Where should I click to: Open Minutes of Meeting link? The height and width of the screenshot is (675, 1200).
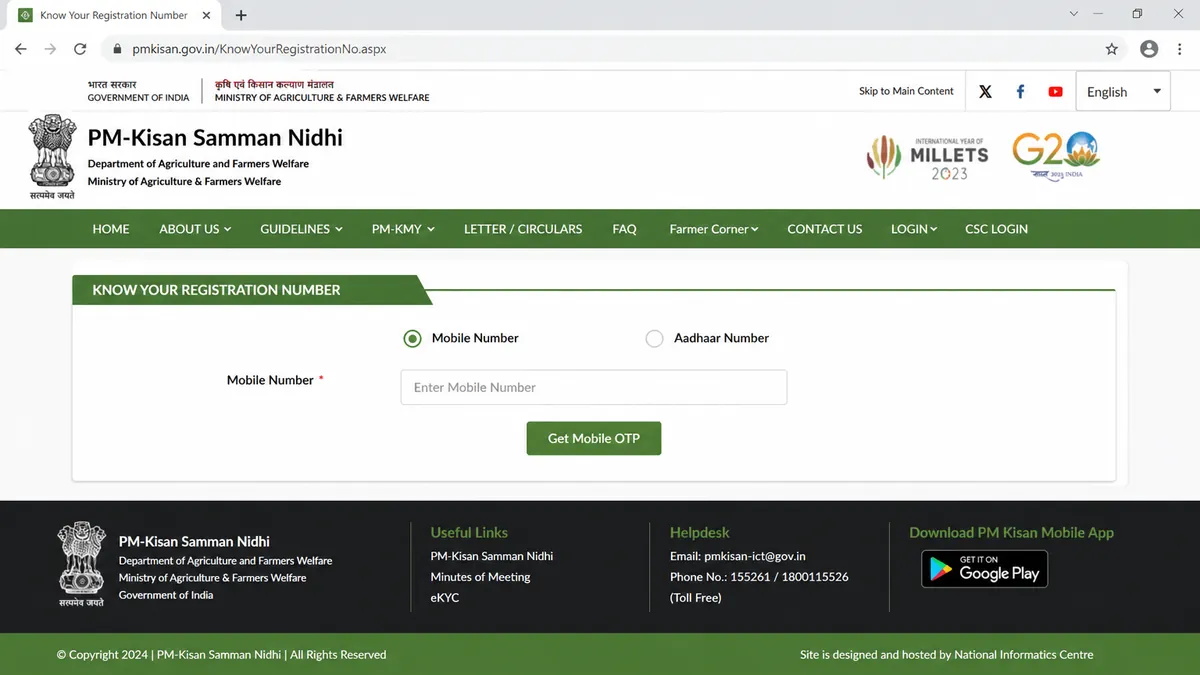[480, 577]
